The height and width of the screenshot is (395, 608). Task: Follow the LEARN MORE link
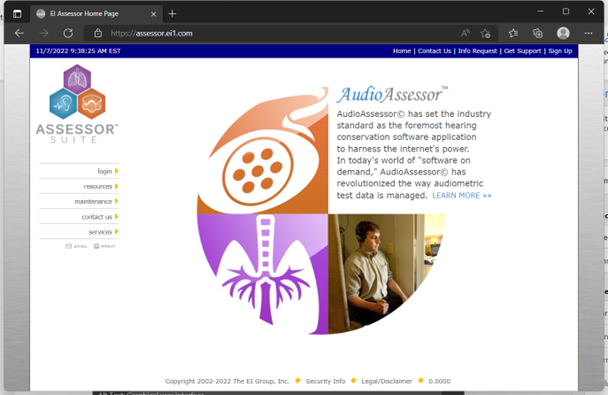point(462,195)
